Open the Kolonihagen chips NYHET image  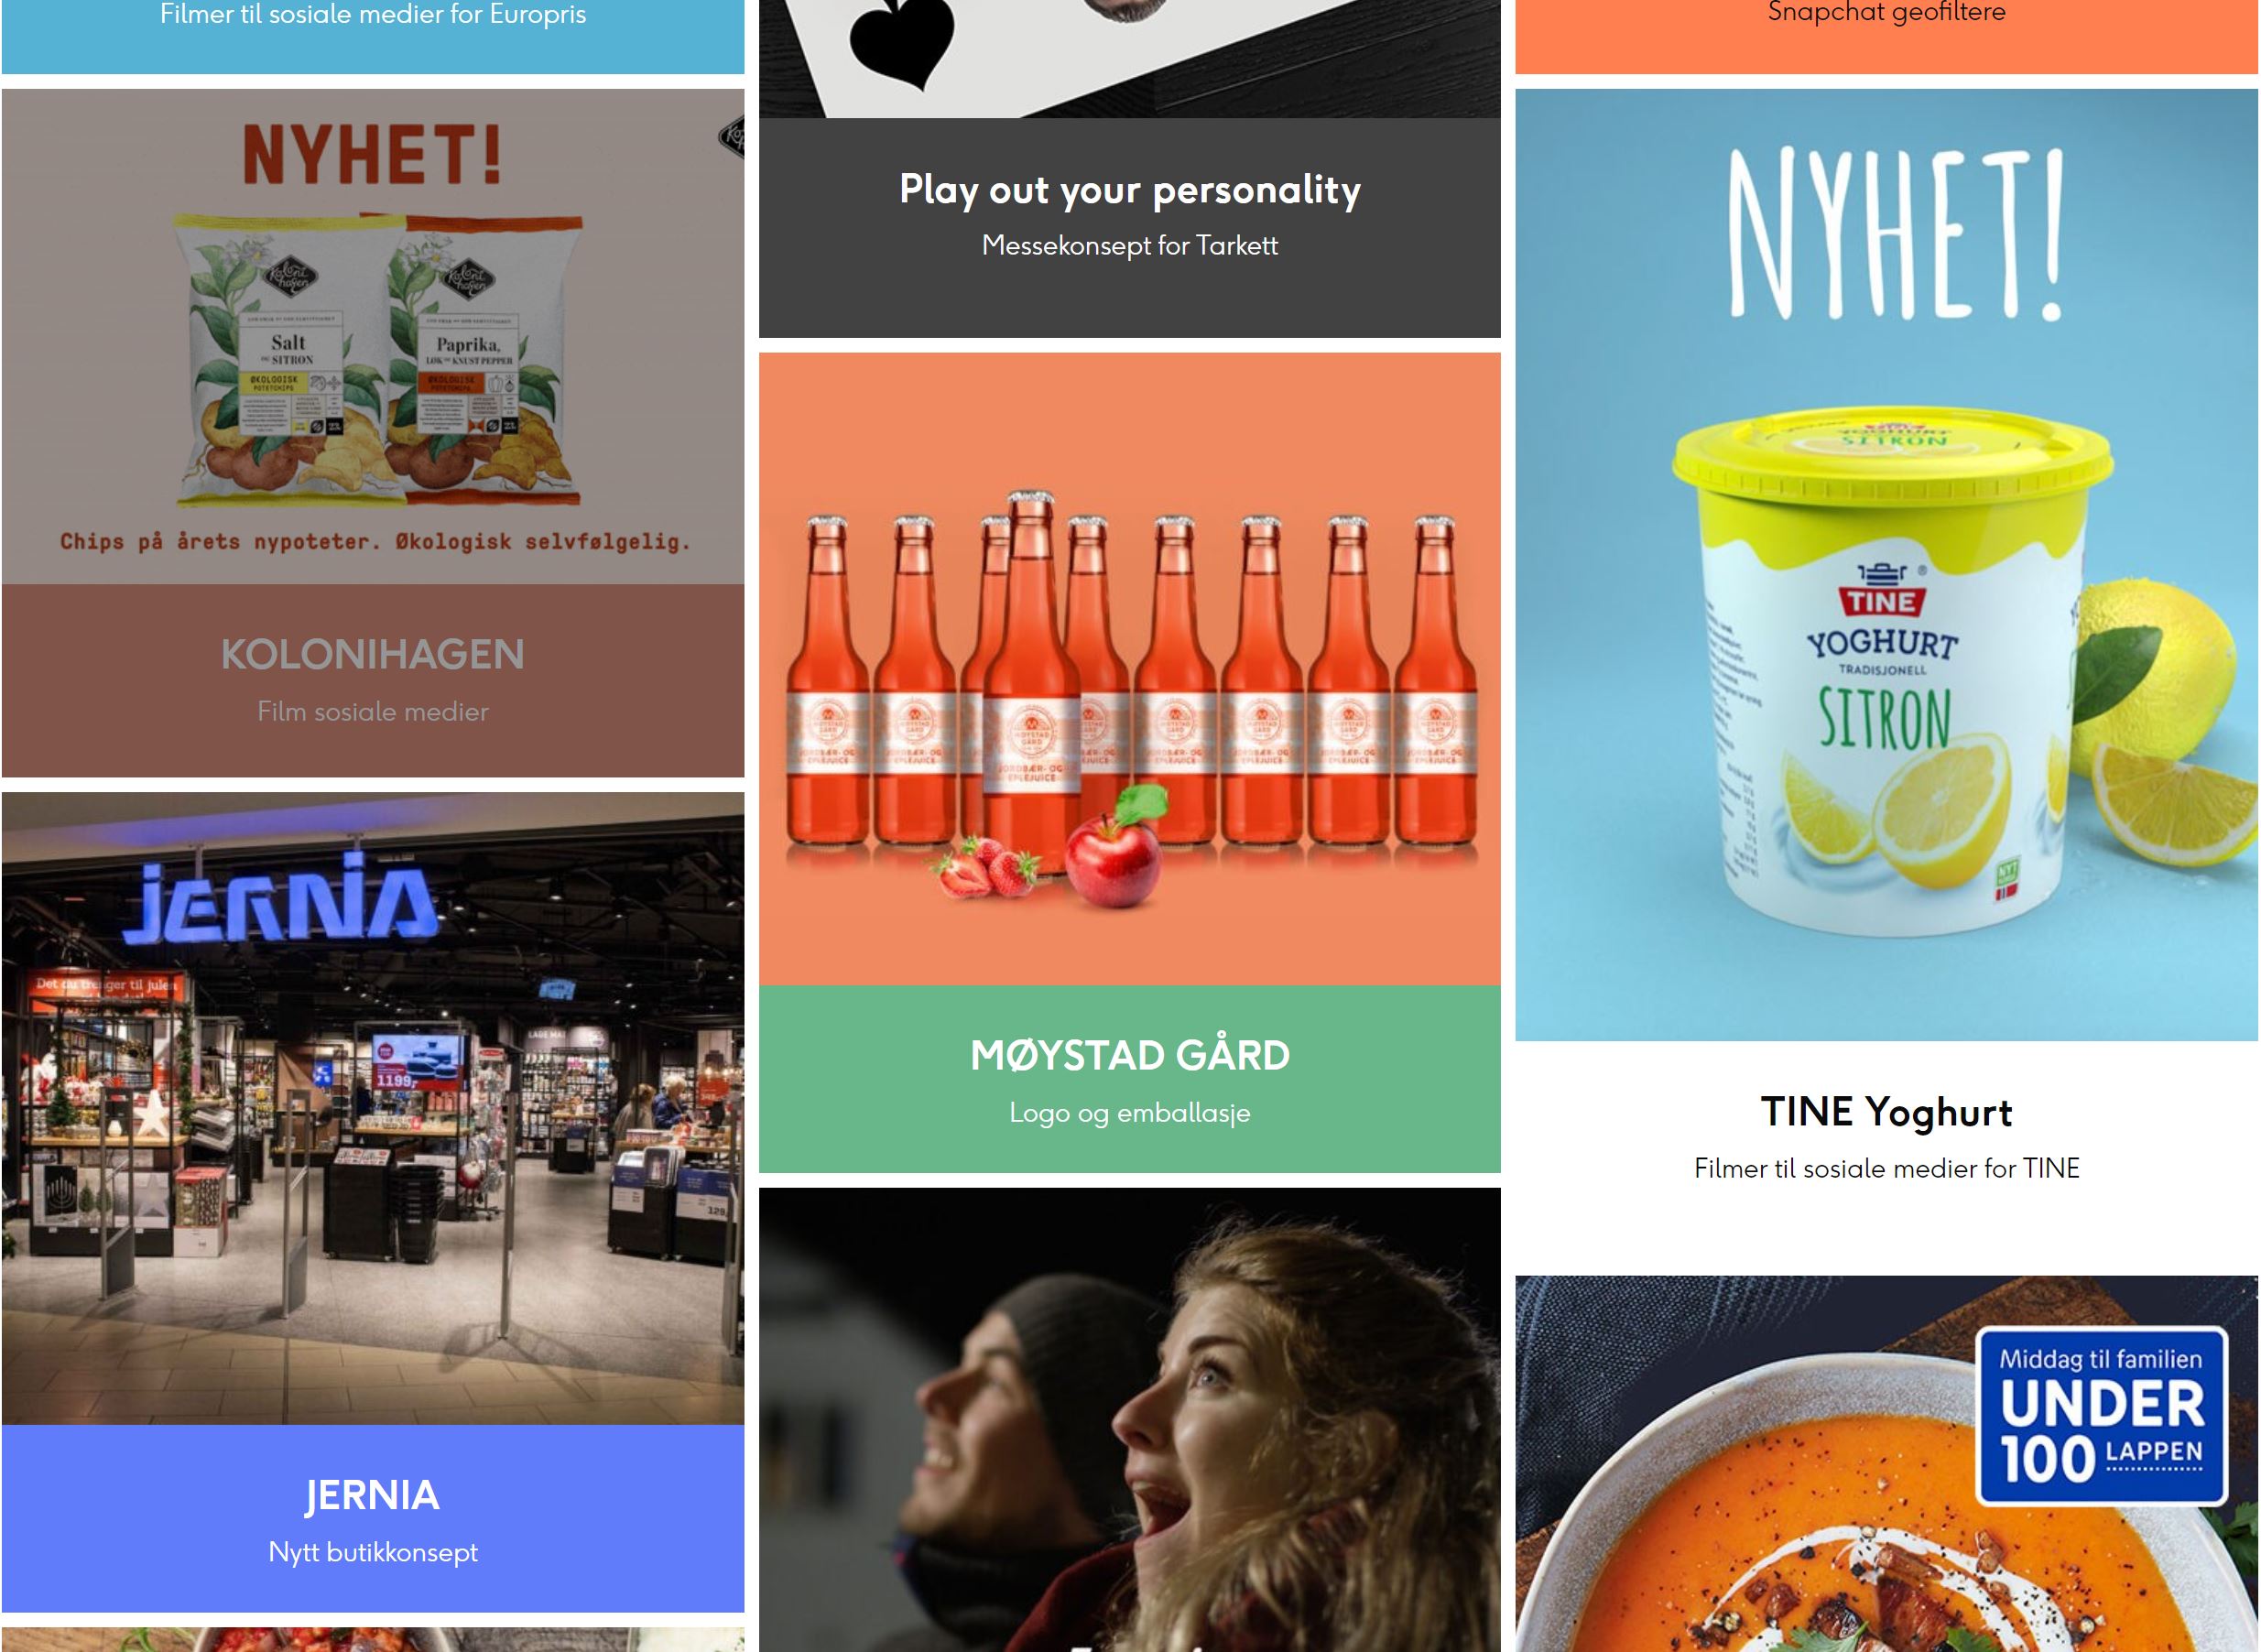click(373, 336)
